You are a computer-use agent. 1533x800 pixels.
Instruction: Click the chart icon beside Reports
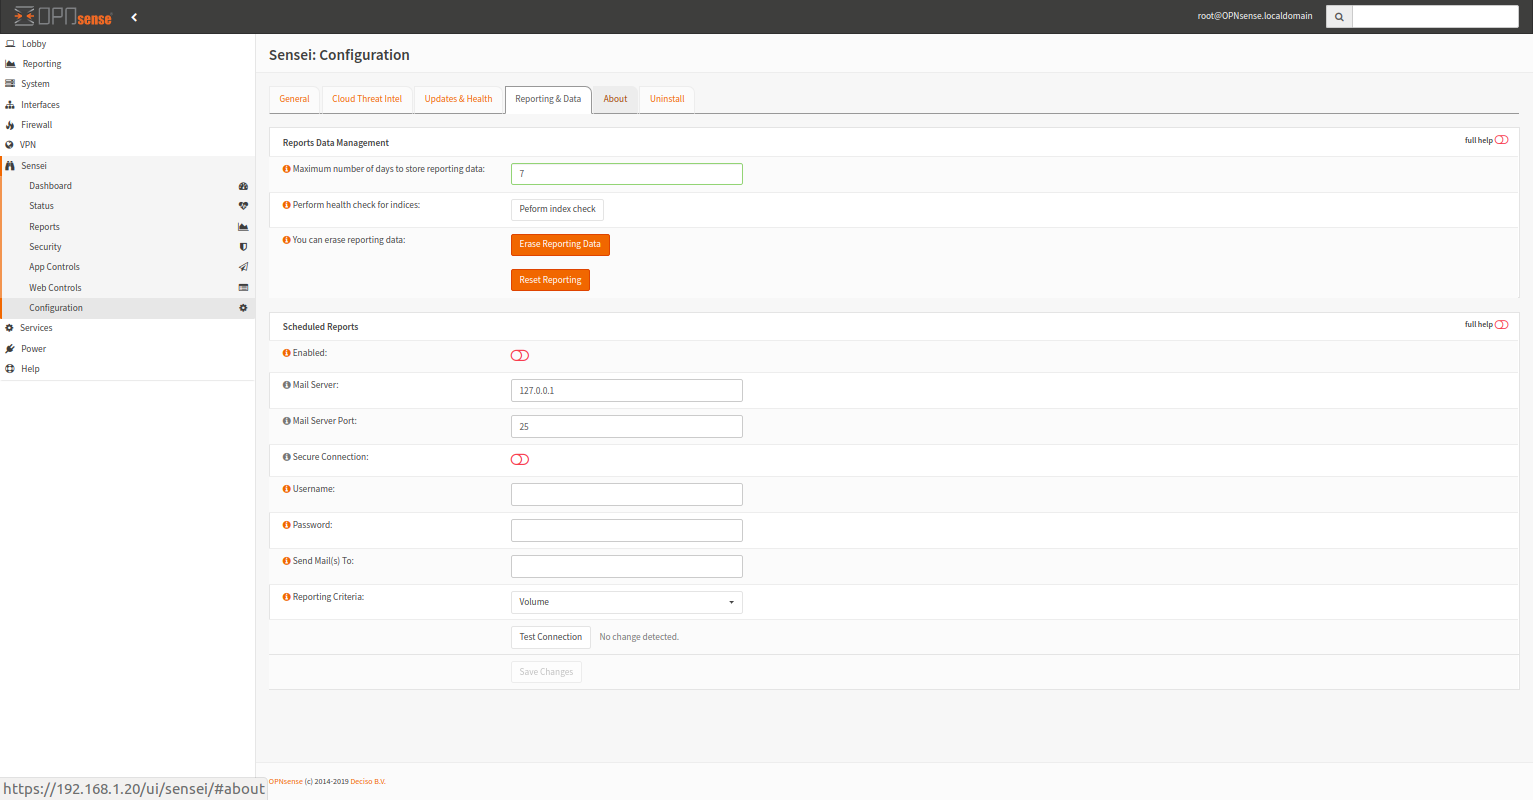tap(243, 226)
